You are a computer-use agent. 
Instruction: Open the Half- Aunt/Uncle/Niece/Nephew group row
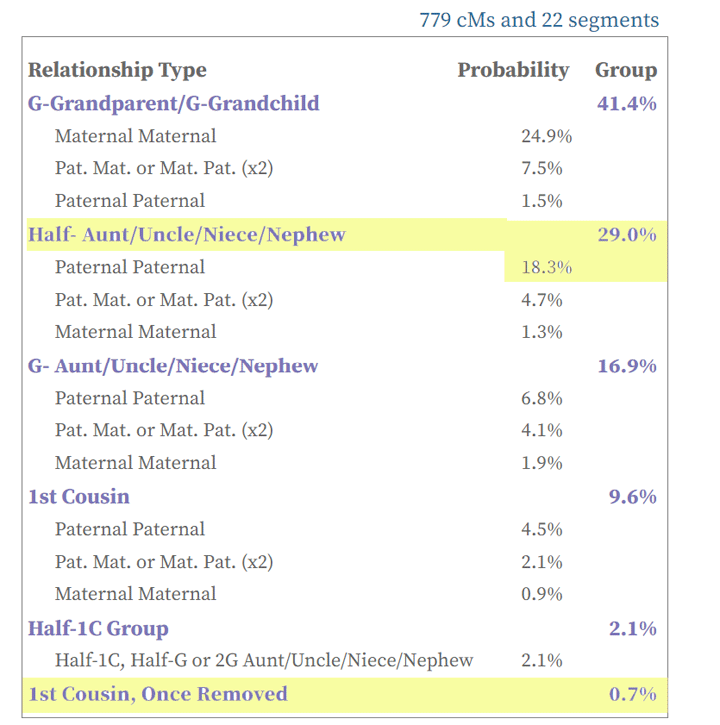click(347, 235)
